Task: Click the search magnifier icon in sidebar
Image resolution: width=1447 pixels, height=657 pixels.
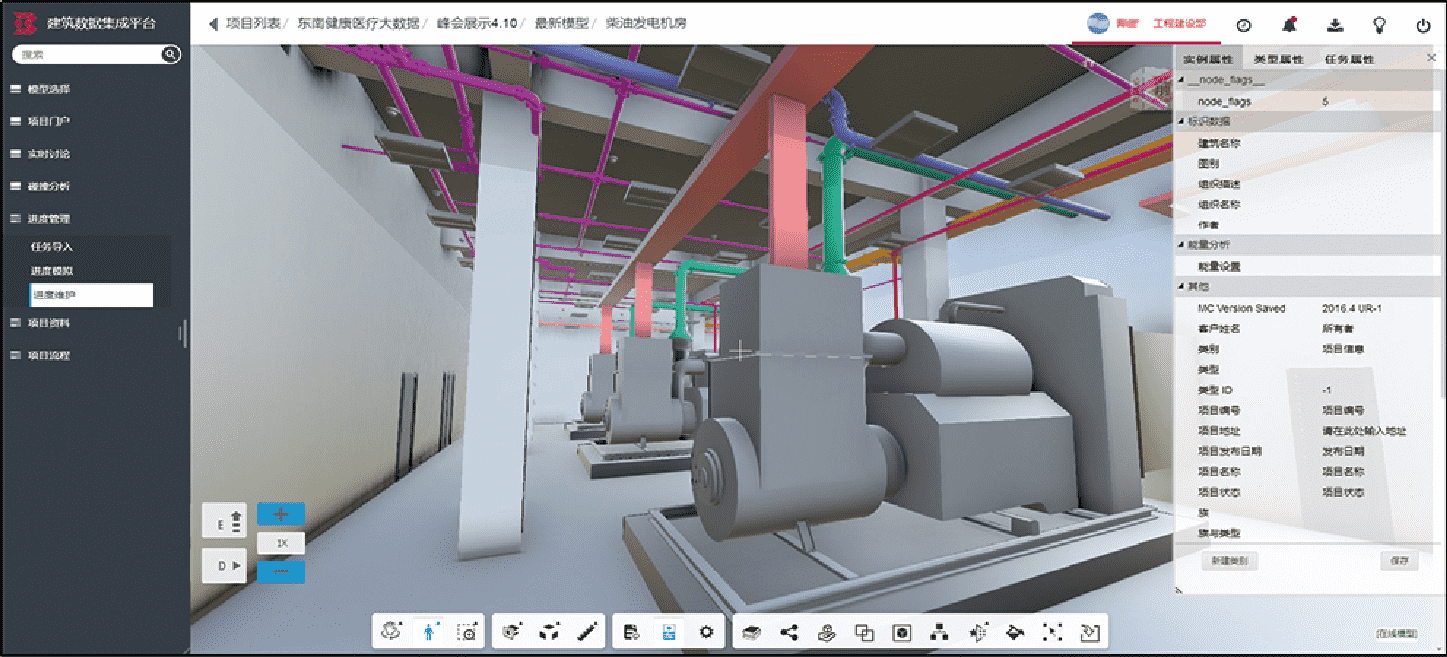Action: pyautogui.click(x=170, y=55)
